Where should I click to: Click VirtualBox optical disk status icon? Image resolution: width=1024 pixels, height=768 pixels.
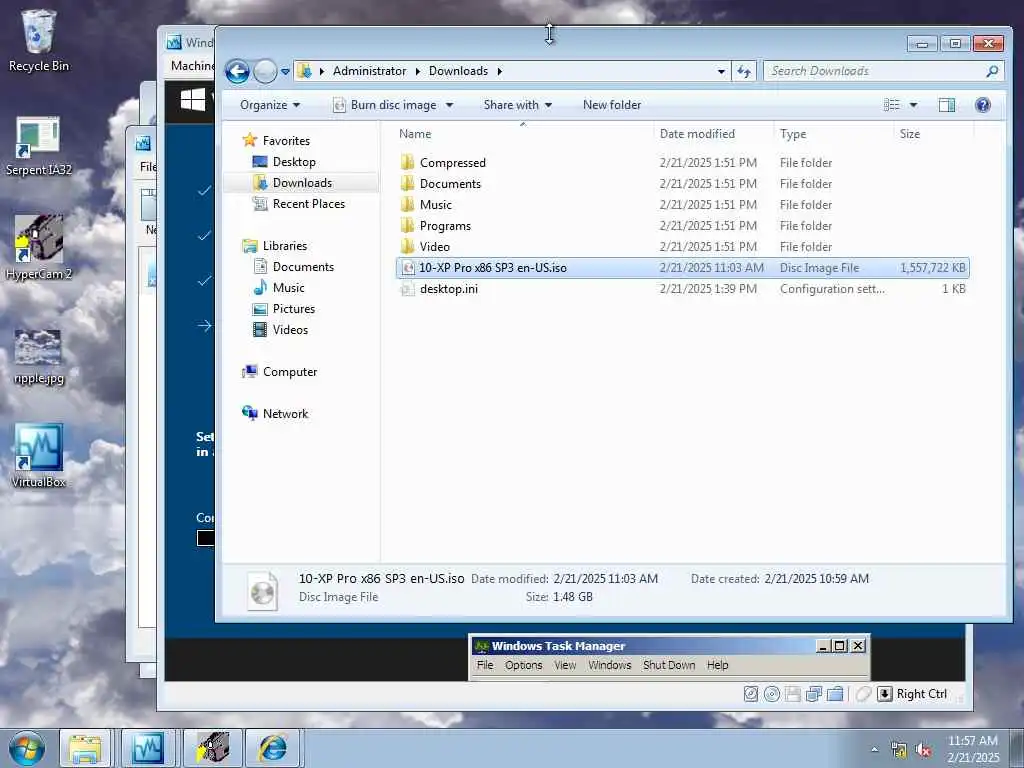(x=772, y=694)
